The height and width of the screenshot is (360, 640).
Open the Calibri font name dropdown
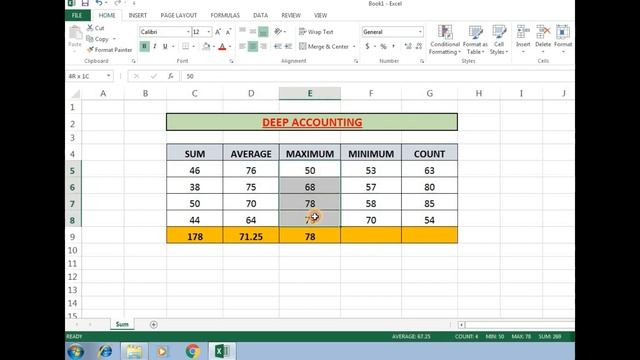[x=188, y=32]
